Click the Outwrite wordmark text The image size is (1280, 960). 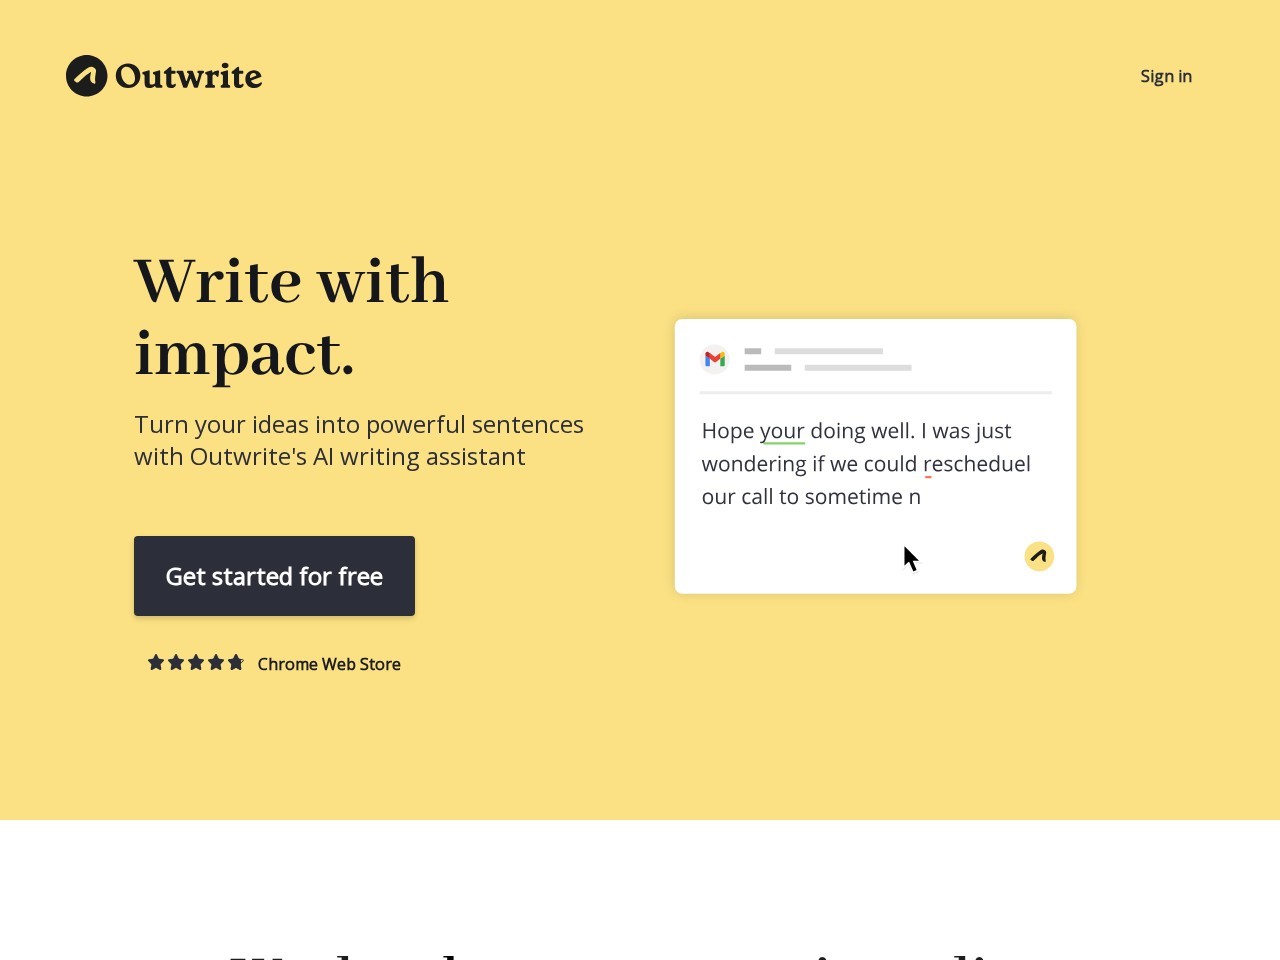(188, 76)
